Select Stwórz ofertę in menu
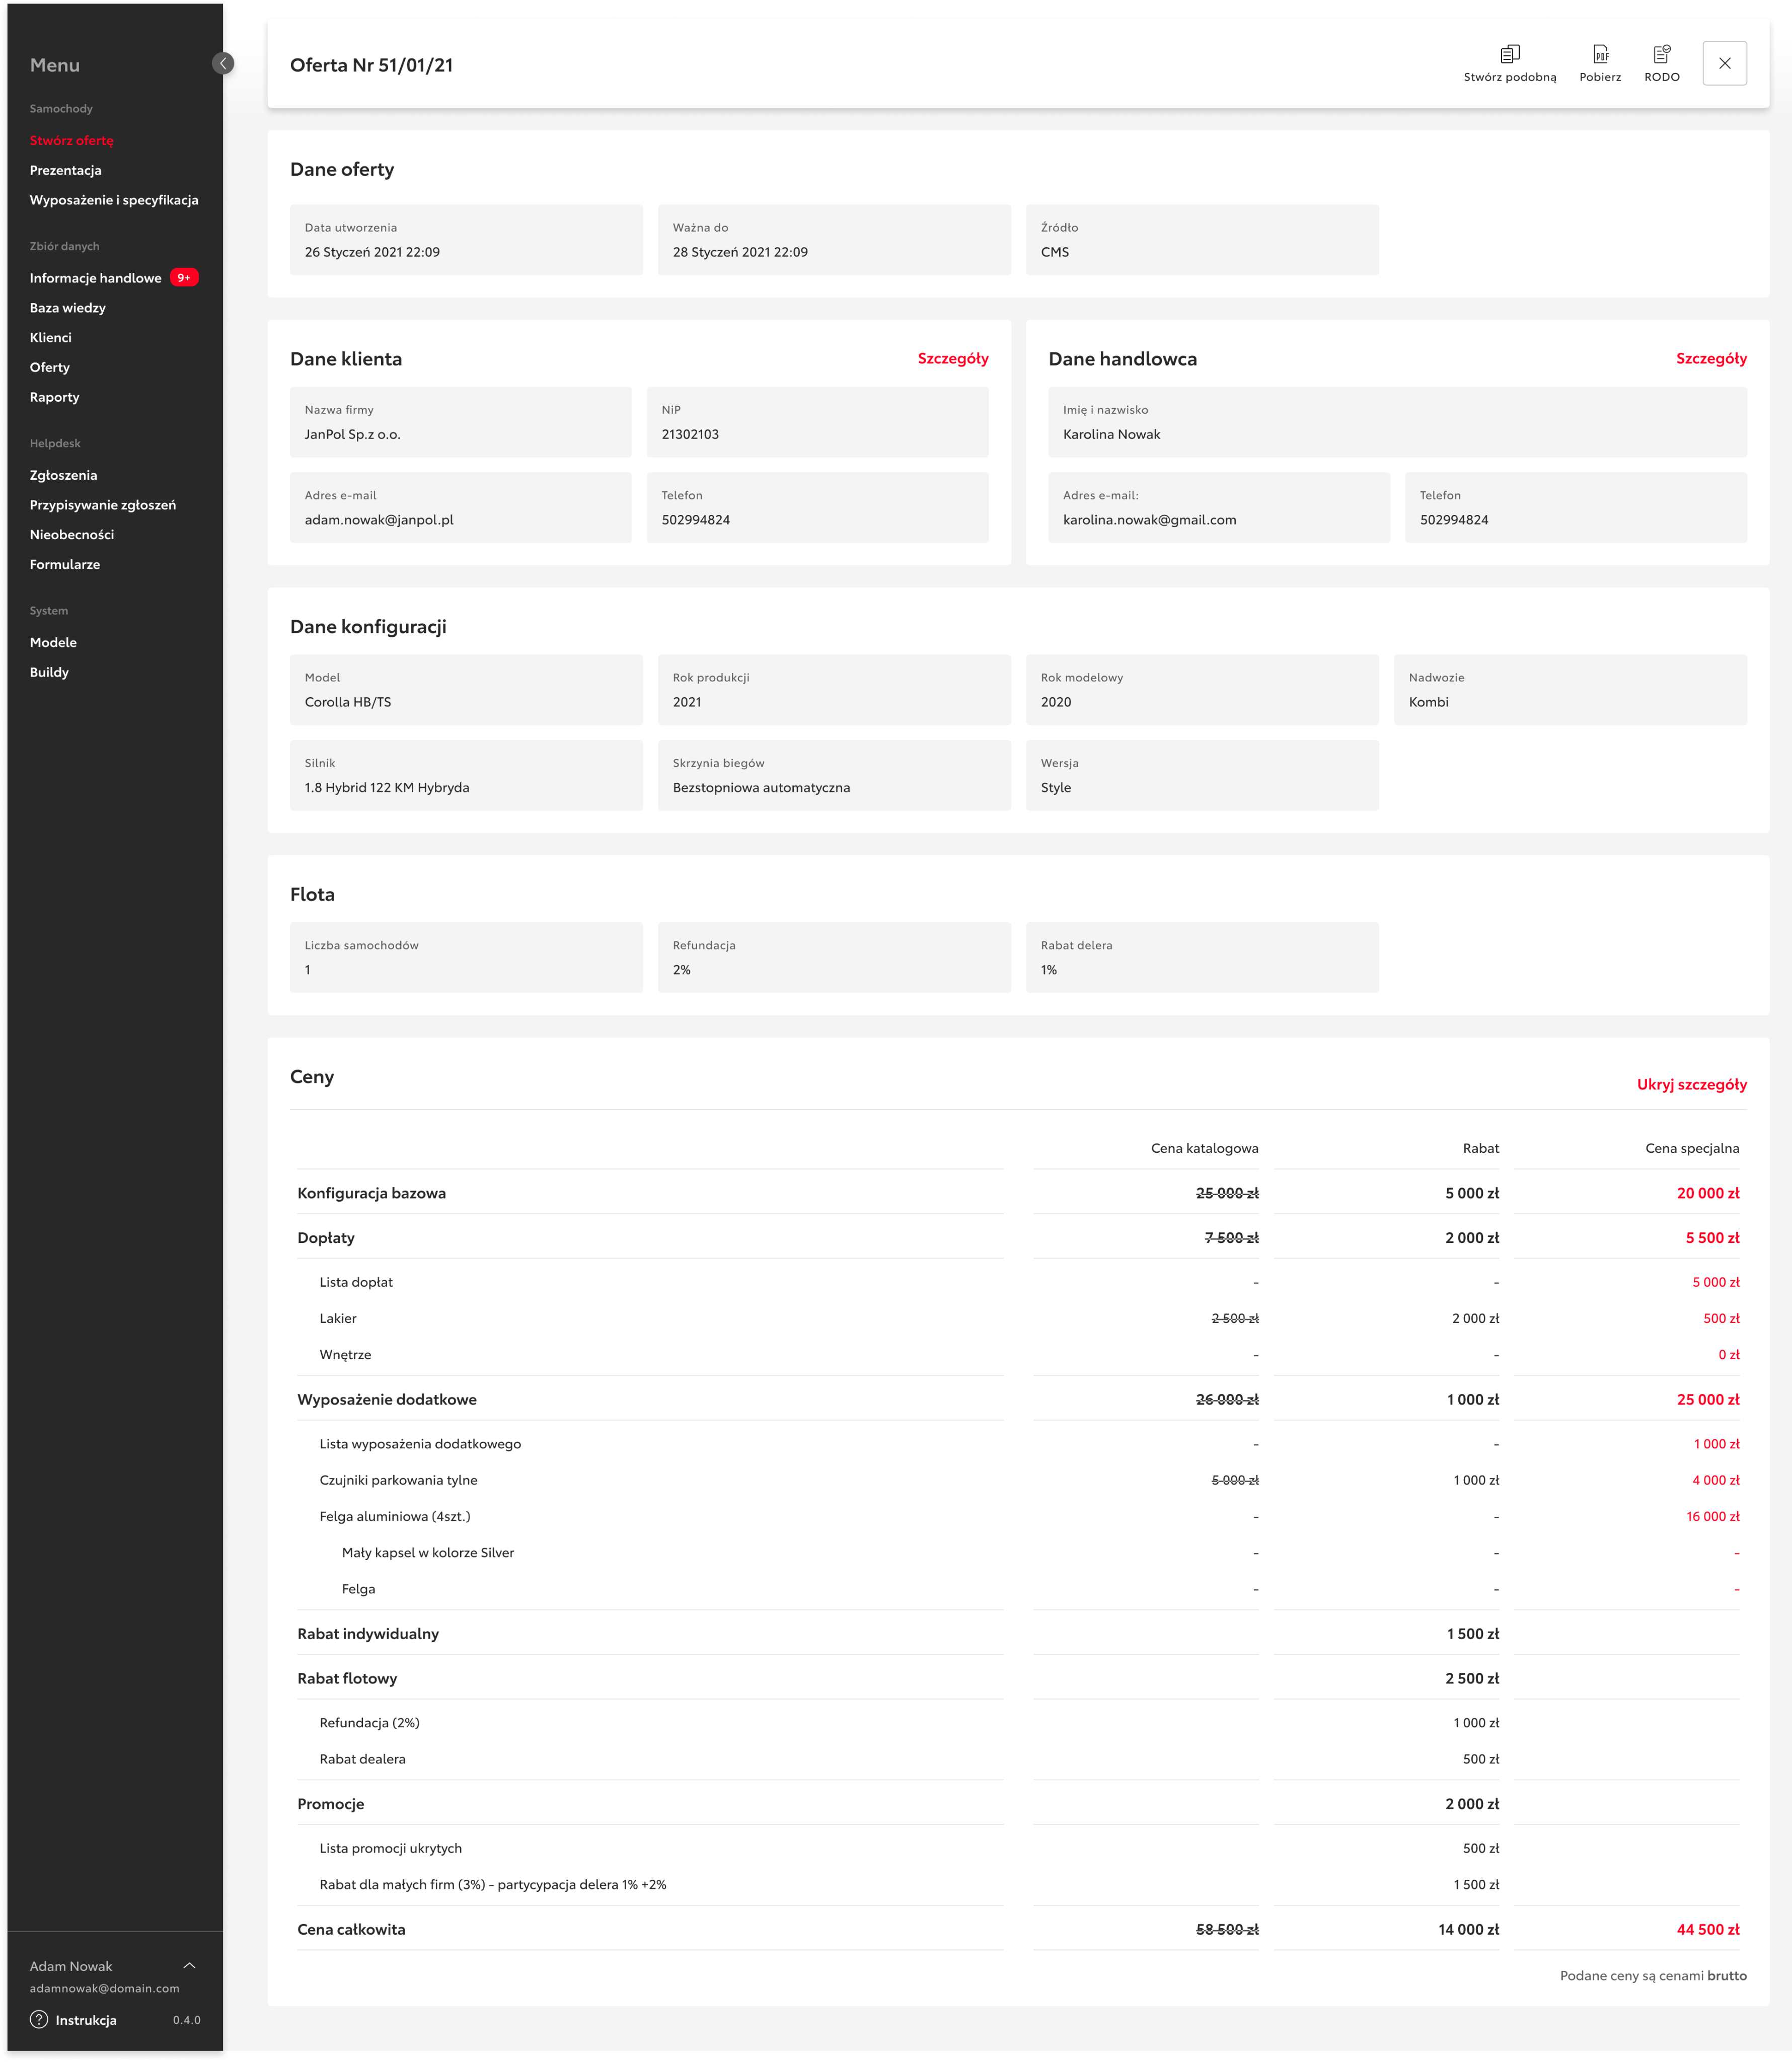Viewport: 1792px width, 2062px height. 72,141
